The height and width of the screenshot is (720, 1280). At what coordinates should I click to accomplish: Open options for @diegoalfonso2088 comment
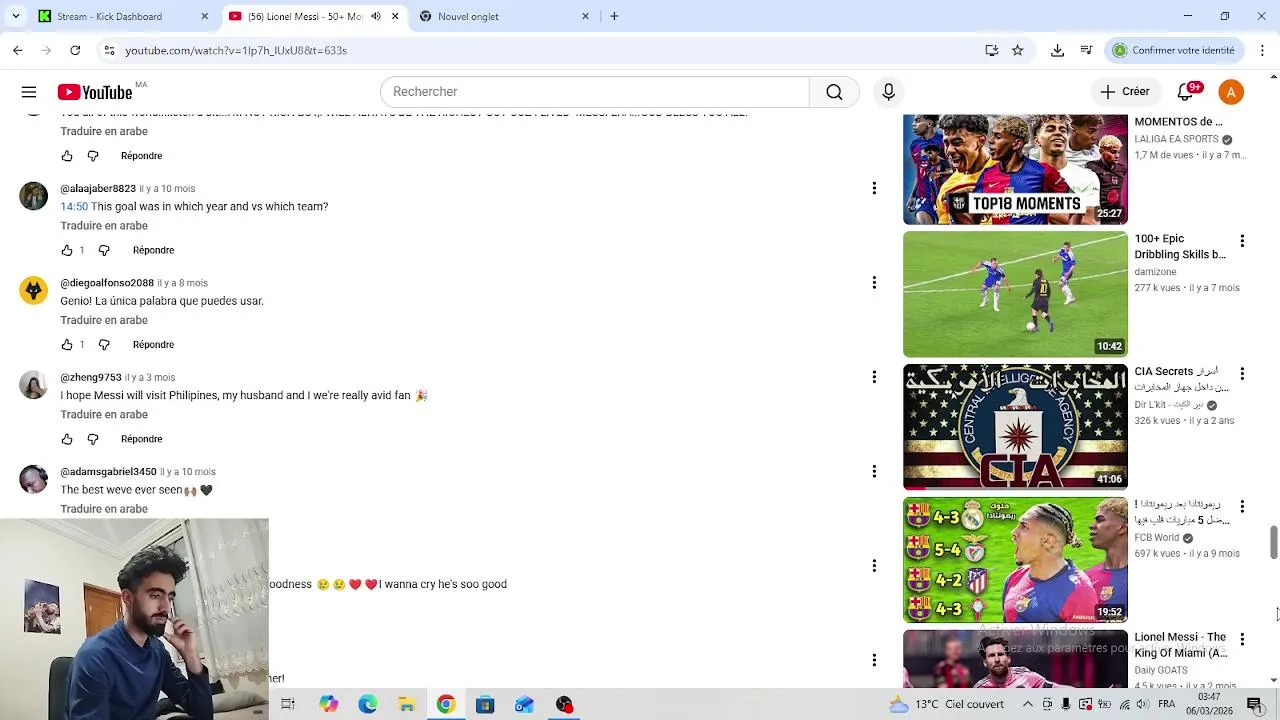[874, 283]
